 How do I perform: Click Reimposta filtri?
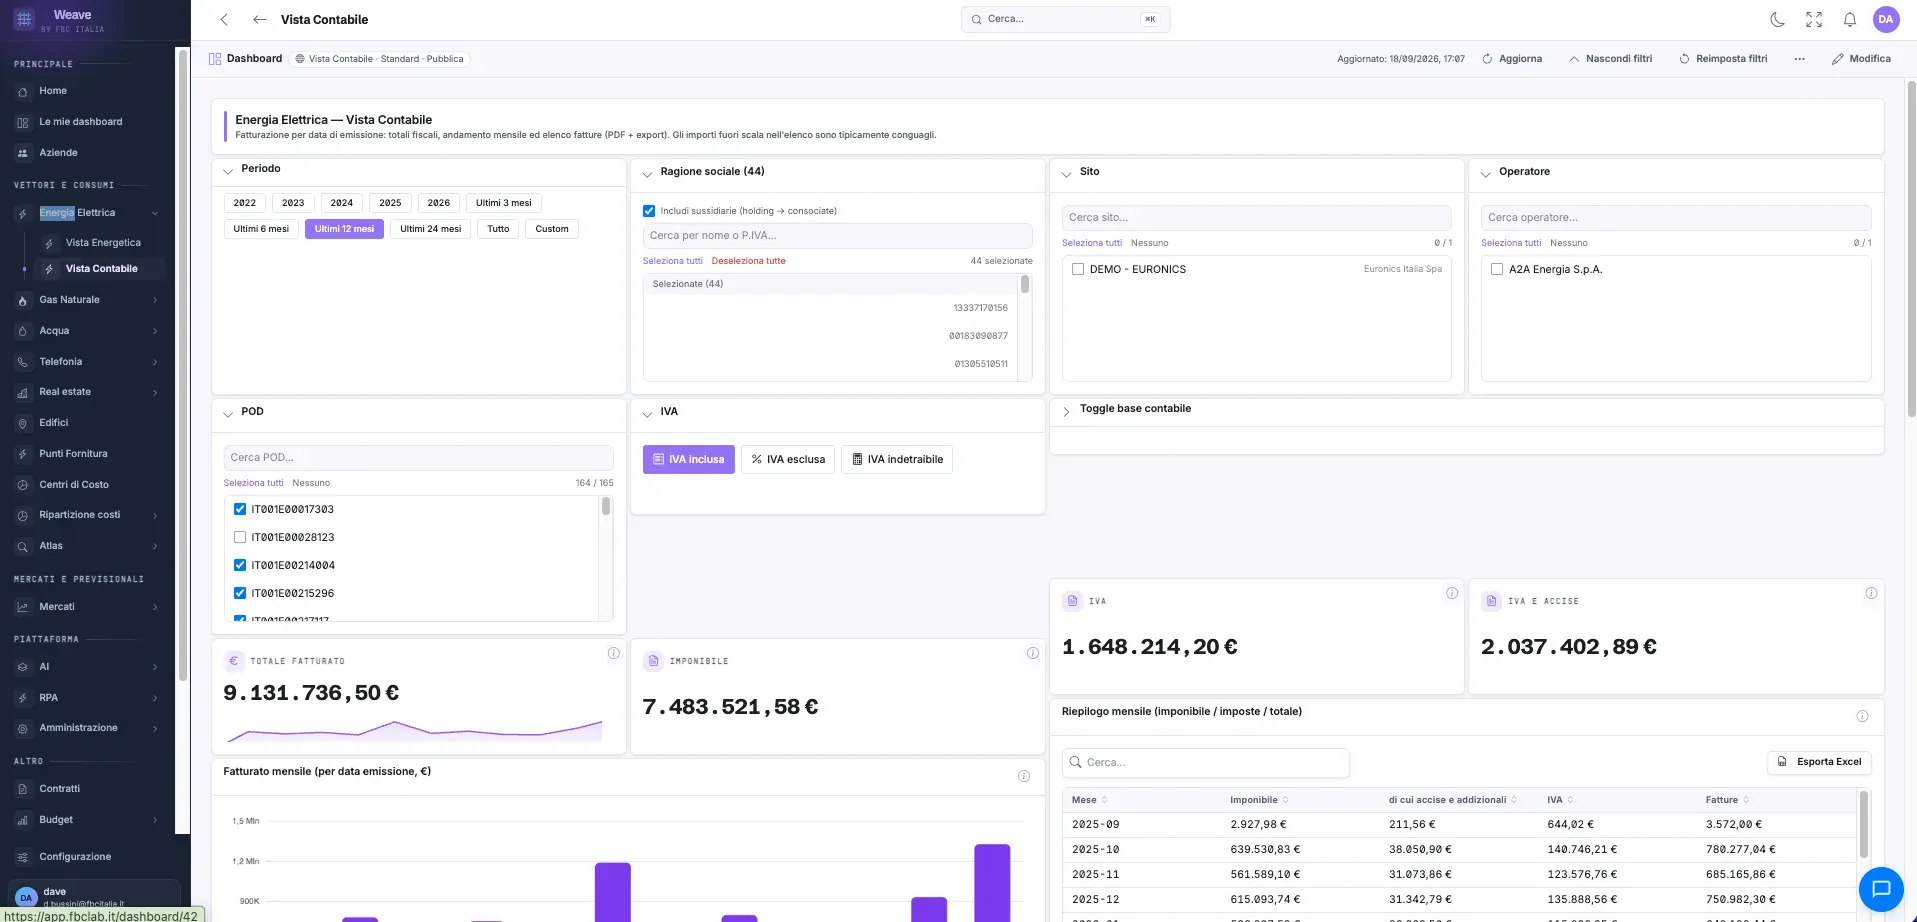(x=1723, y=59)
